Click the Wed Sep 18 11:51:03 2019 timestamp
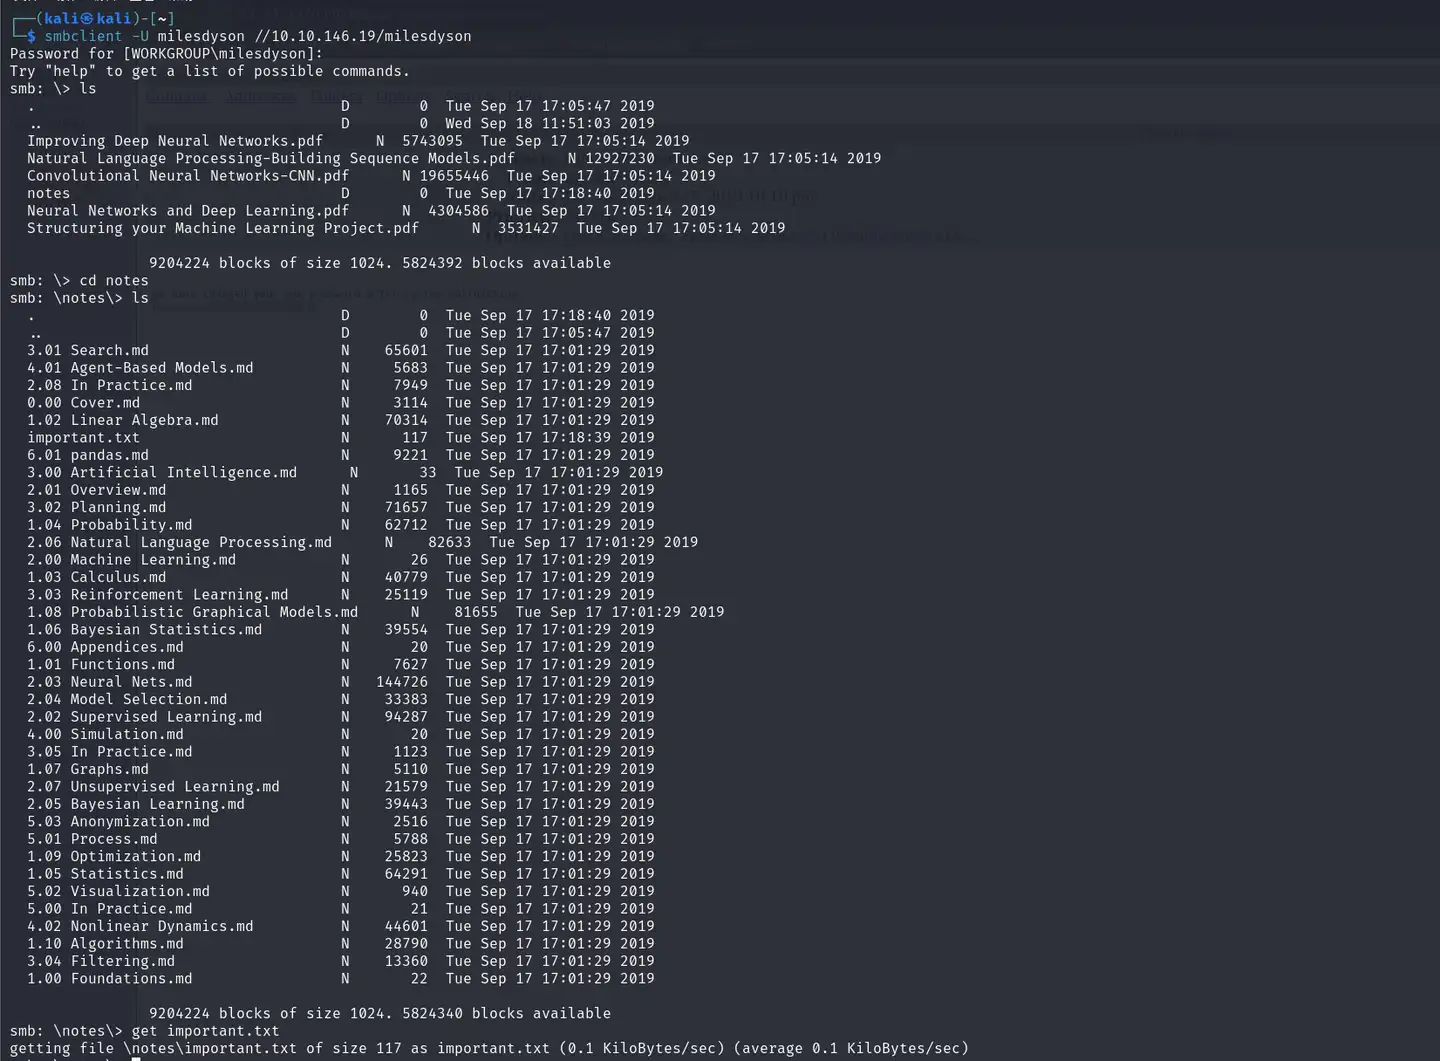This screenshot has height=1061, width=1440. [550, 123]
